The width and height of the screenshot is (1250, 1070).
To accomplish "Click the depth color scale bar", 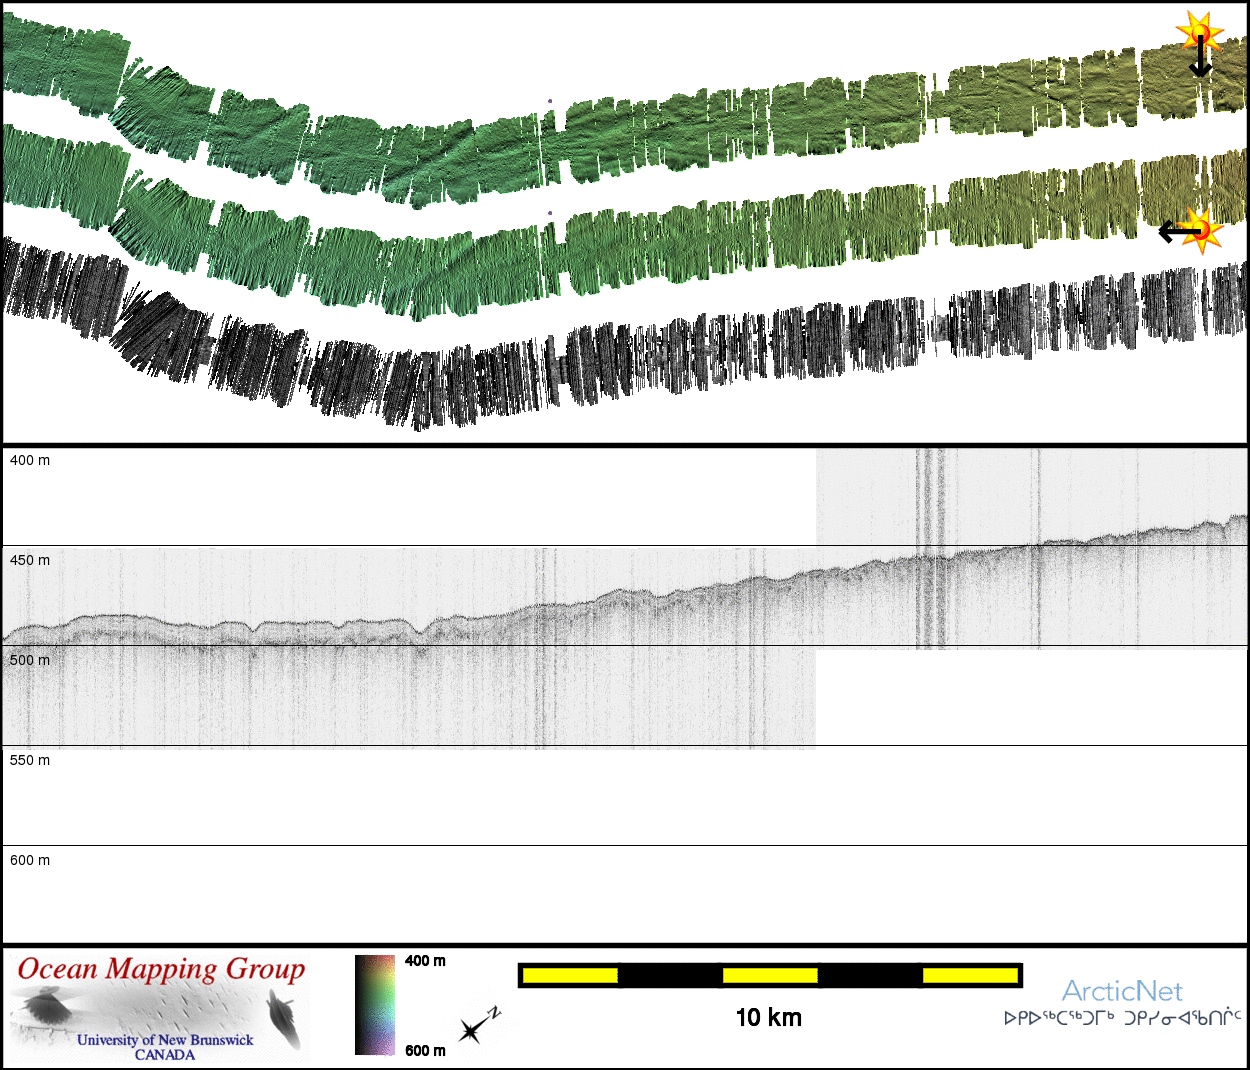I will coord(375,1005).
